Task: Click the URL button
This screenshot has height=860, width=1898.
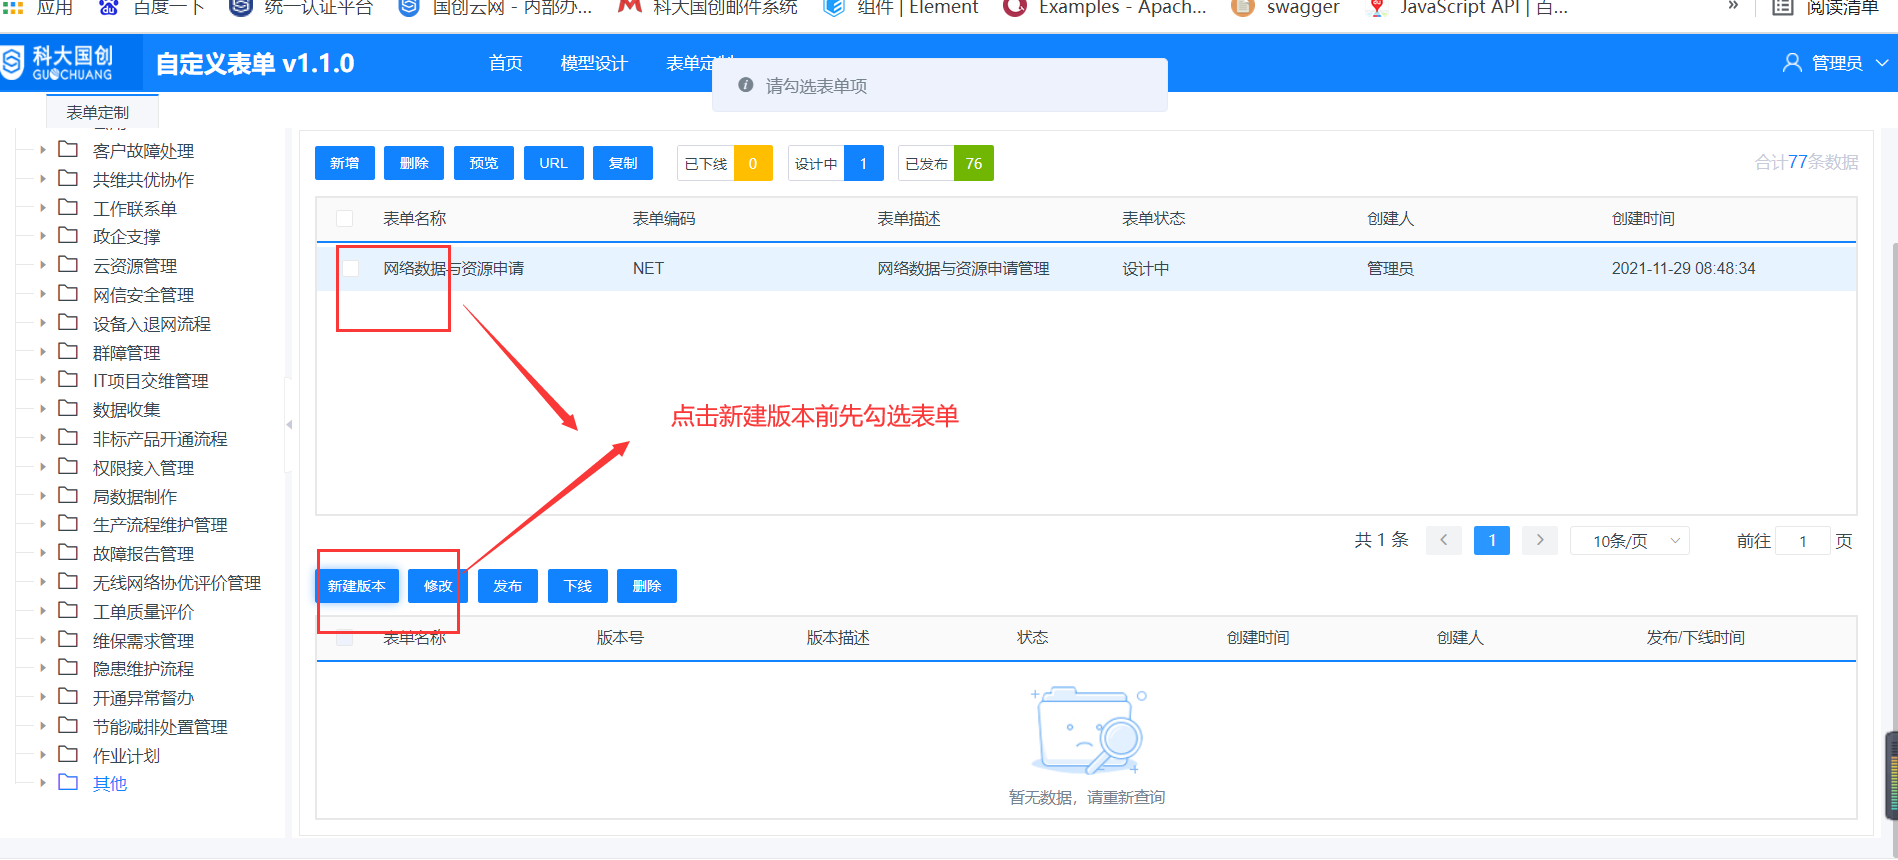Action: pos(553,163)
